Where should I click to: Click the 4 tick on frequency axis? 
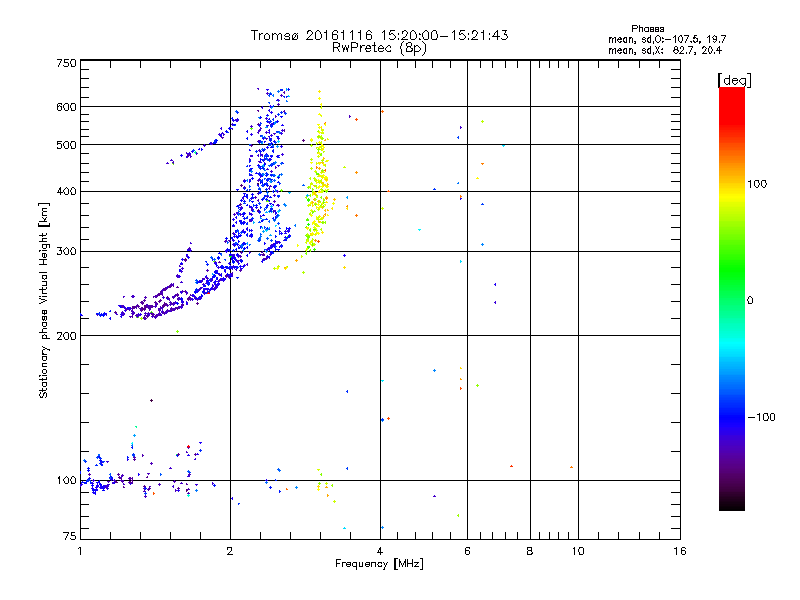coord(380,551)
